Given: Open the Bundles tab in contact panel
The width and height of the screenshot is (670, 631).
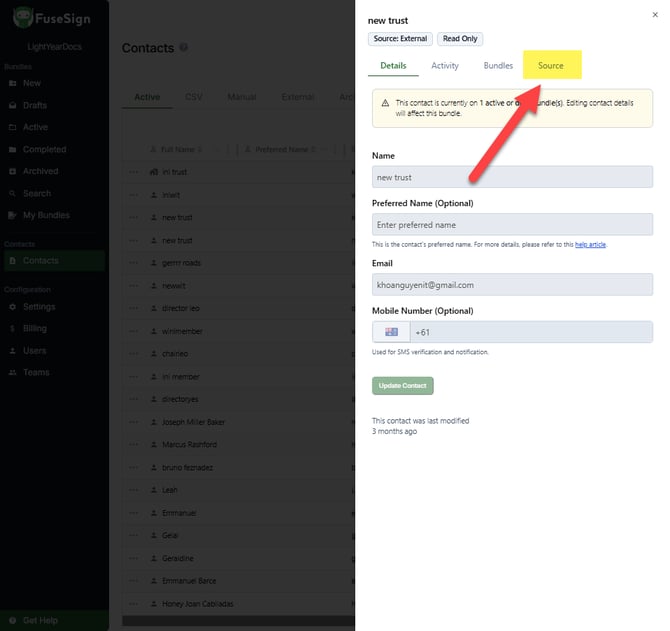Looking at the screenshot, I should [498, 65].
